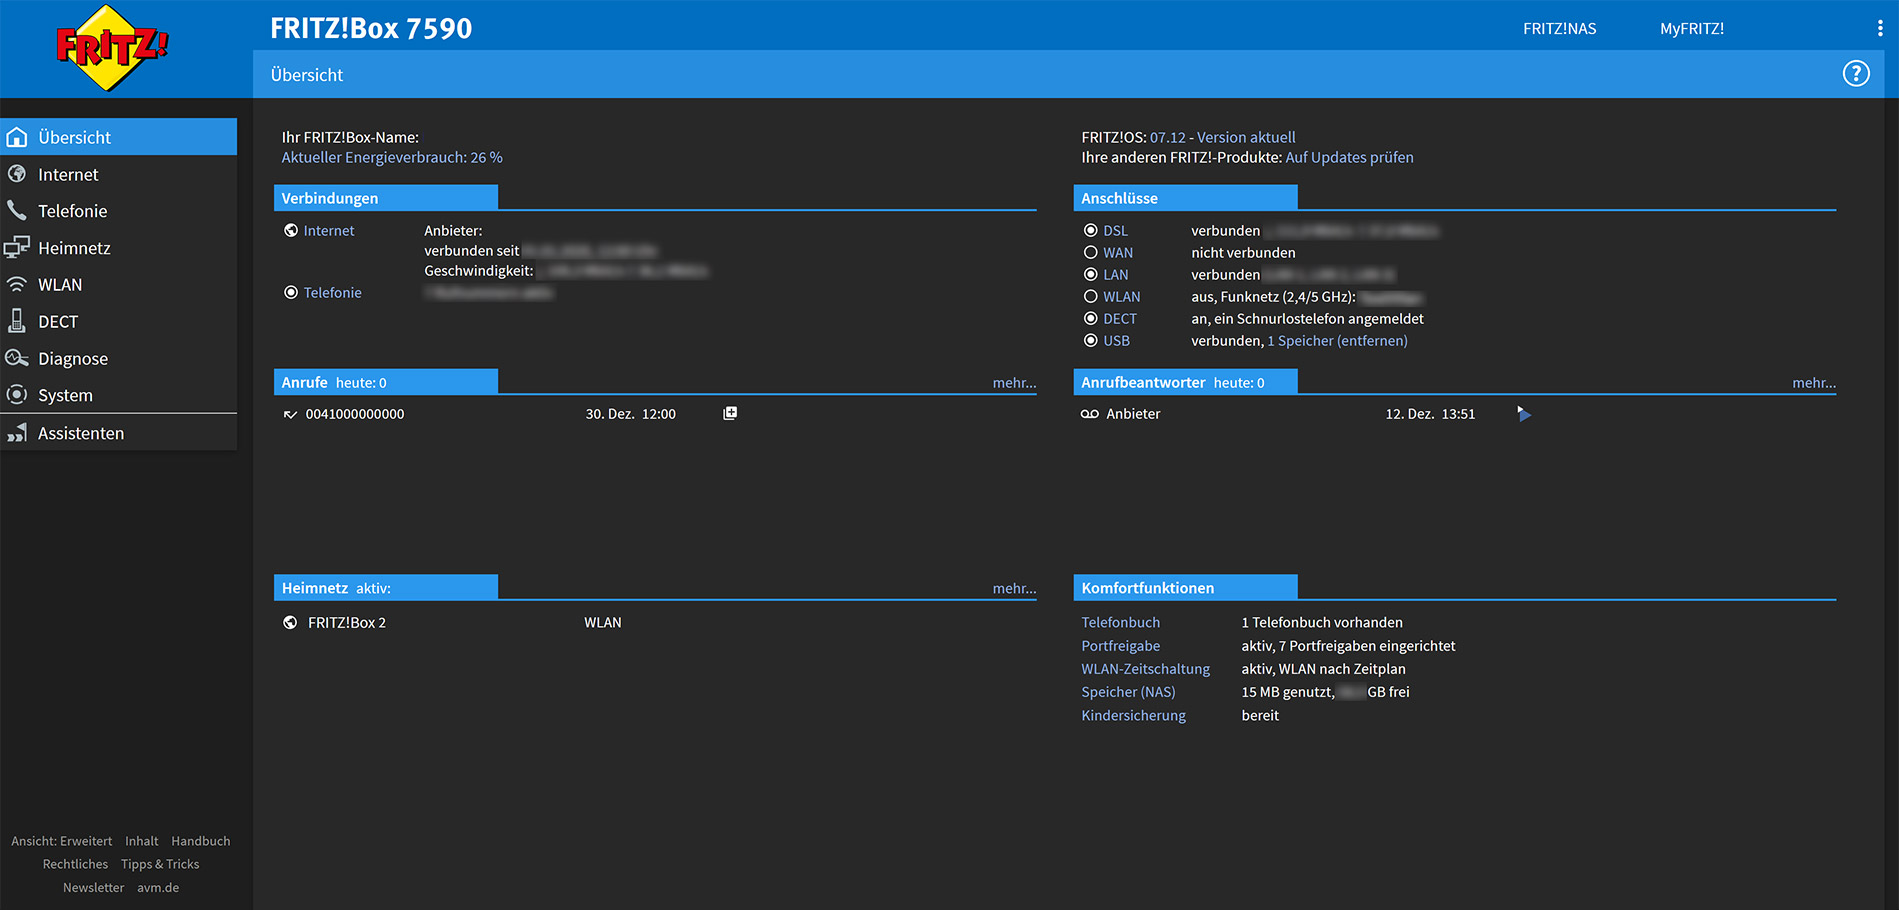This screenshot has width=1899, height=910.
Task: Open the Internet link under Verbindungen
Action: pos(329,231)
